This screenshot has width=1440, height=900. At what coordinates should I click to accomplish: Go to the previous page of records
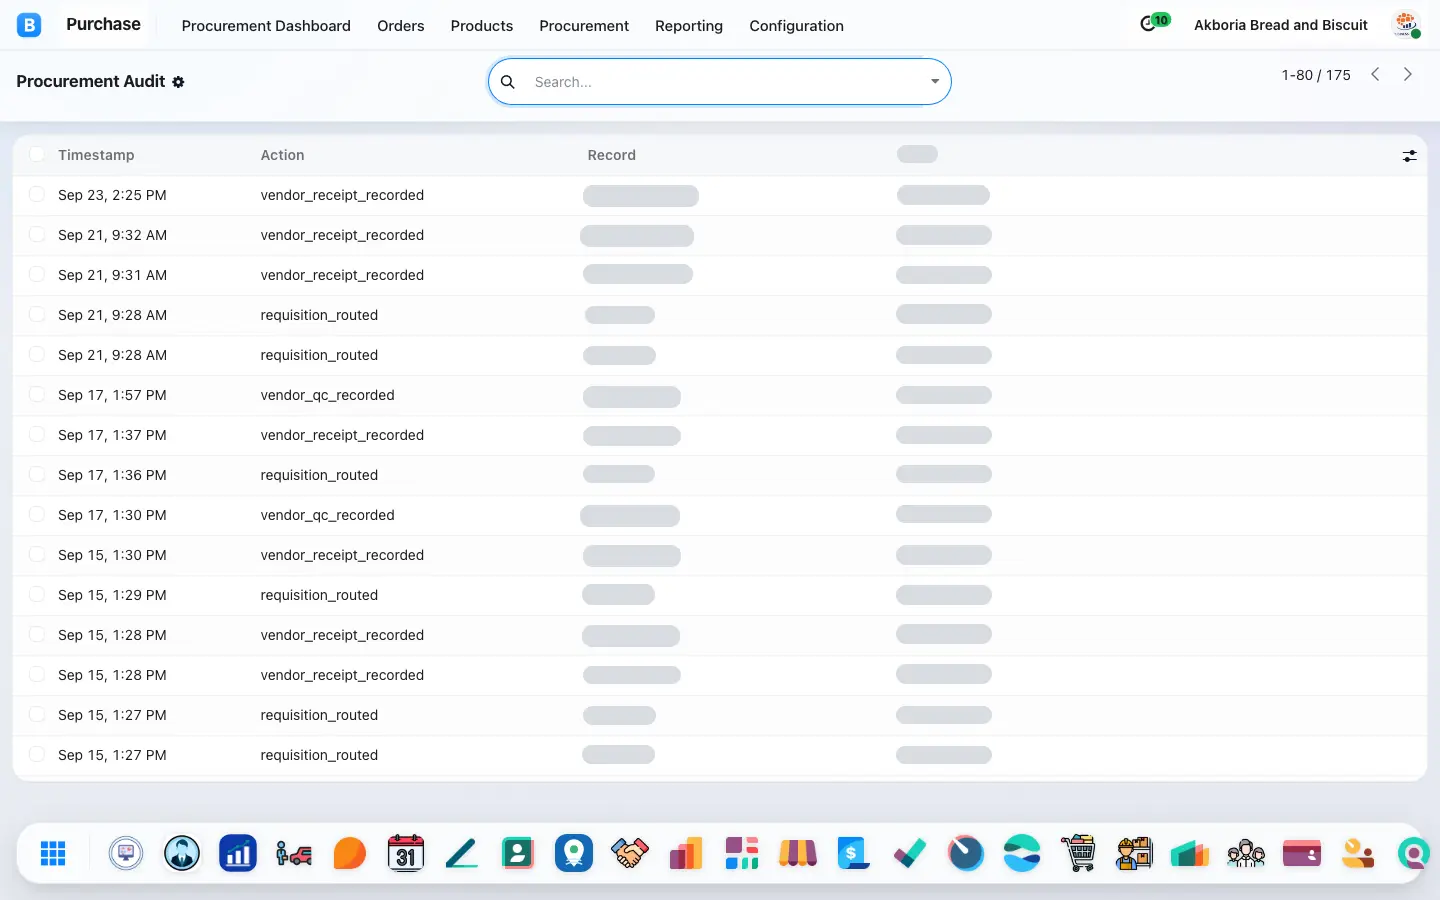point(1376,74)
